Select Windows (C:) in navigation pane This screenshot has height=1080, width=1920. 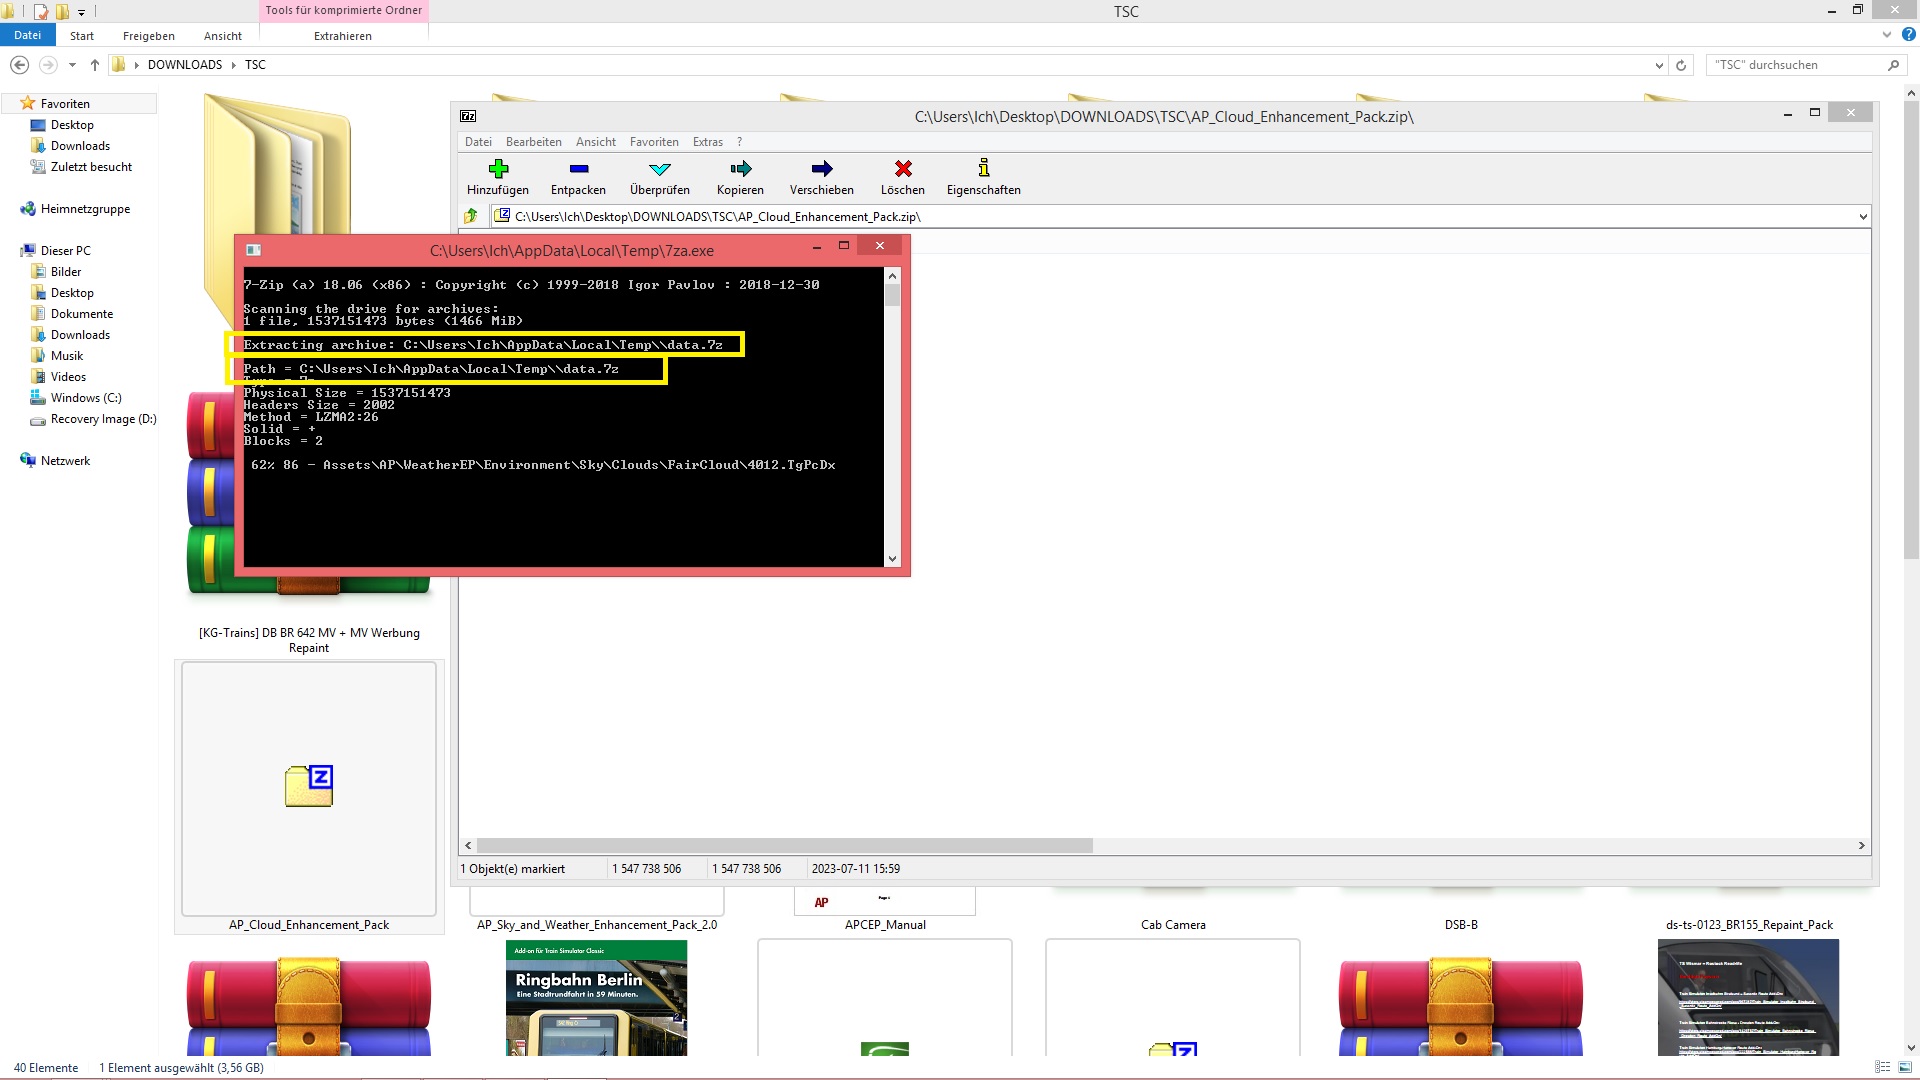coord(86,398)
